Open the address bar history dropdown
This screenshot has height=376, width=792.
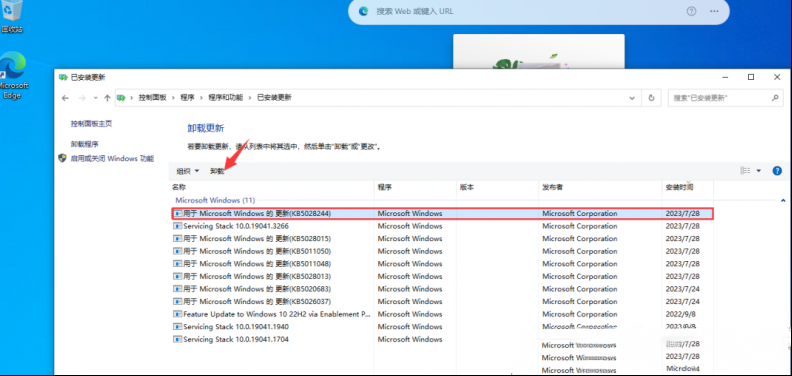coord(632,98)
